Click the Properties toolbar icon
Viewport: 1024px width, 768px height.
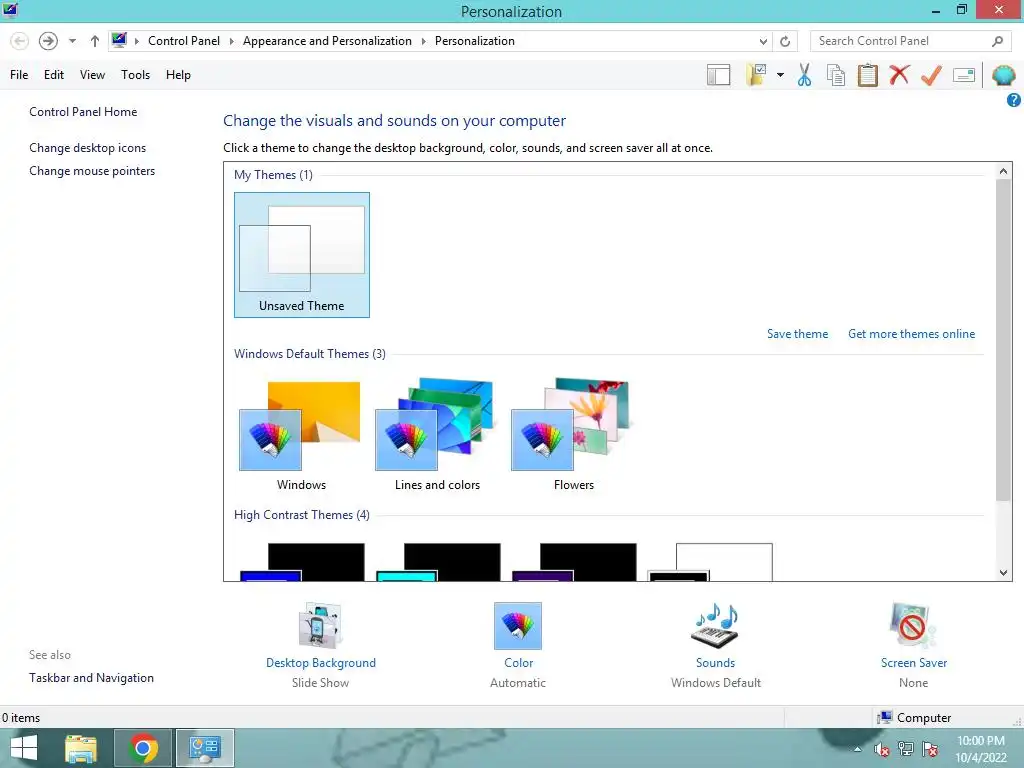coord(964,75)
